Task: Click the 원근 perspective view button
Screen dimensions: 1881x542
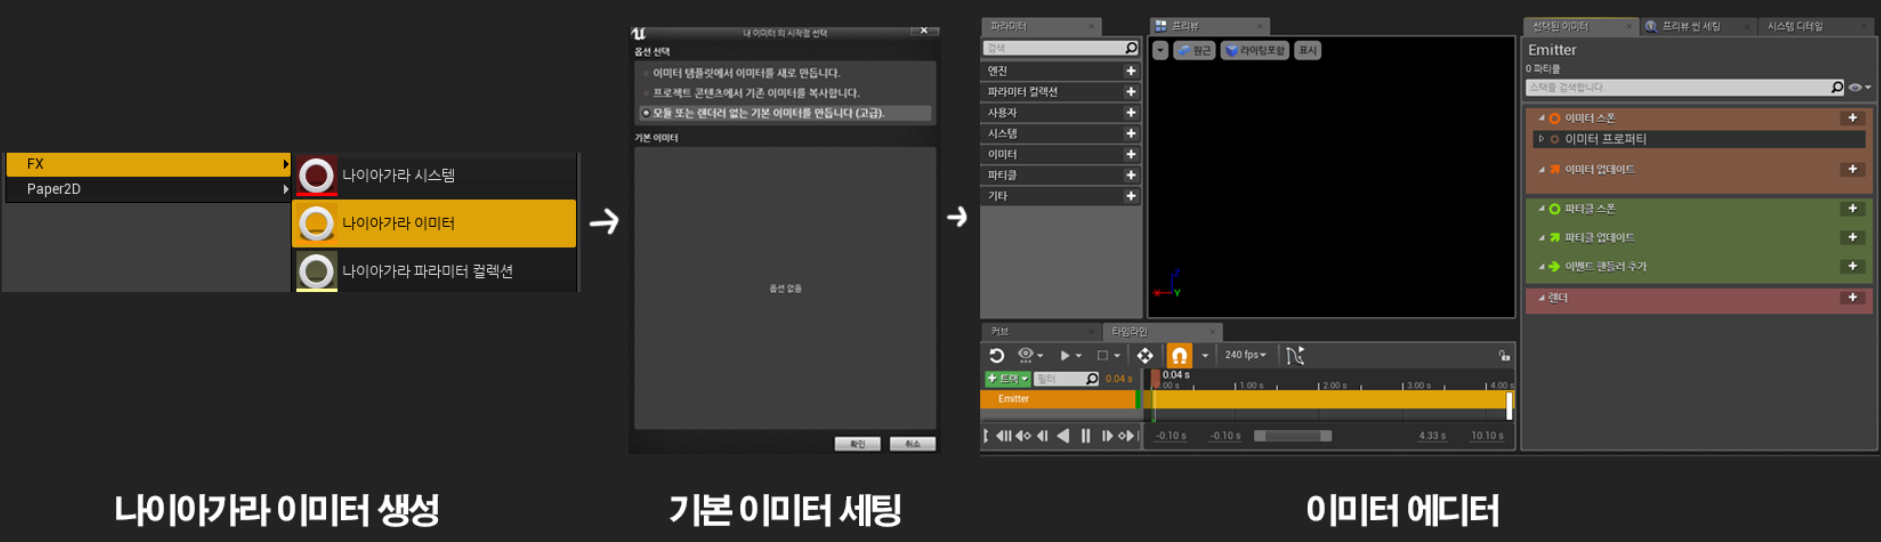Action: click(1194, 50)
